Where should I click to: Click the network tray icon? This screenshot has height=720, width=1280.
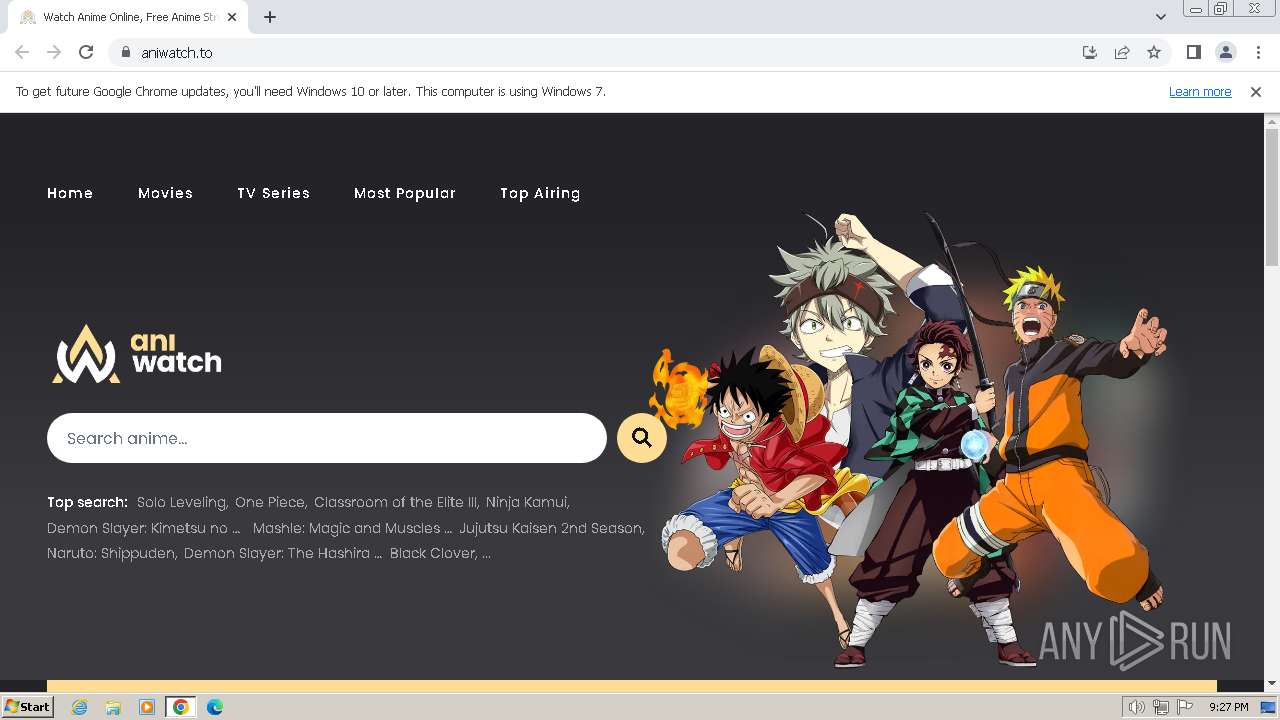(x=1161, y=707)
